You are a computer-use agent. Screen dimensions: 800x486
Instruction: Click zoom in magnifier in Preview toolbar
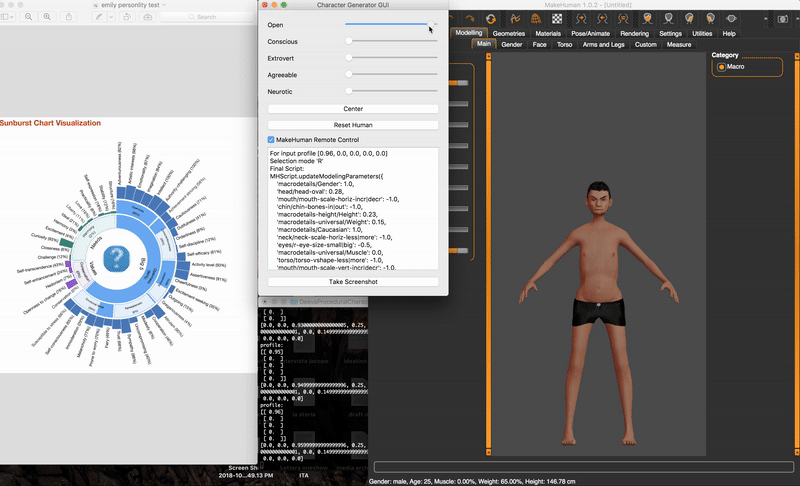(x=47, y=17)
